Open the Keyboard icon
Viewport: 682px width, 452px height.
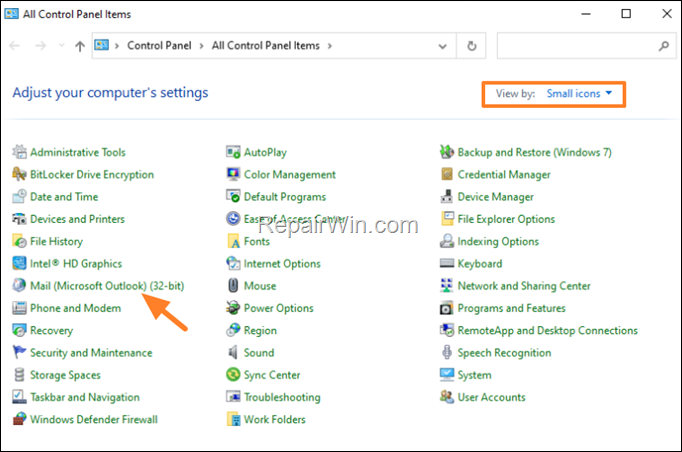coord(447,263)
